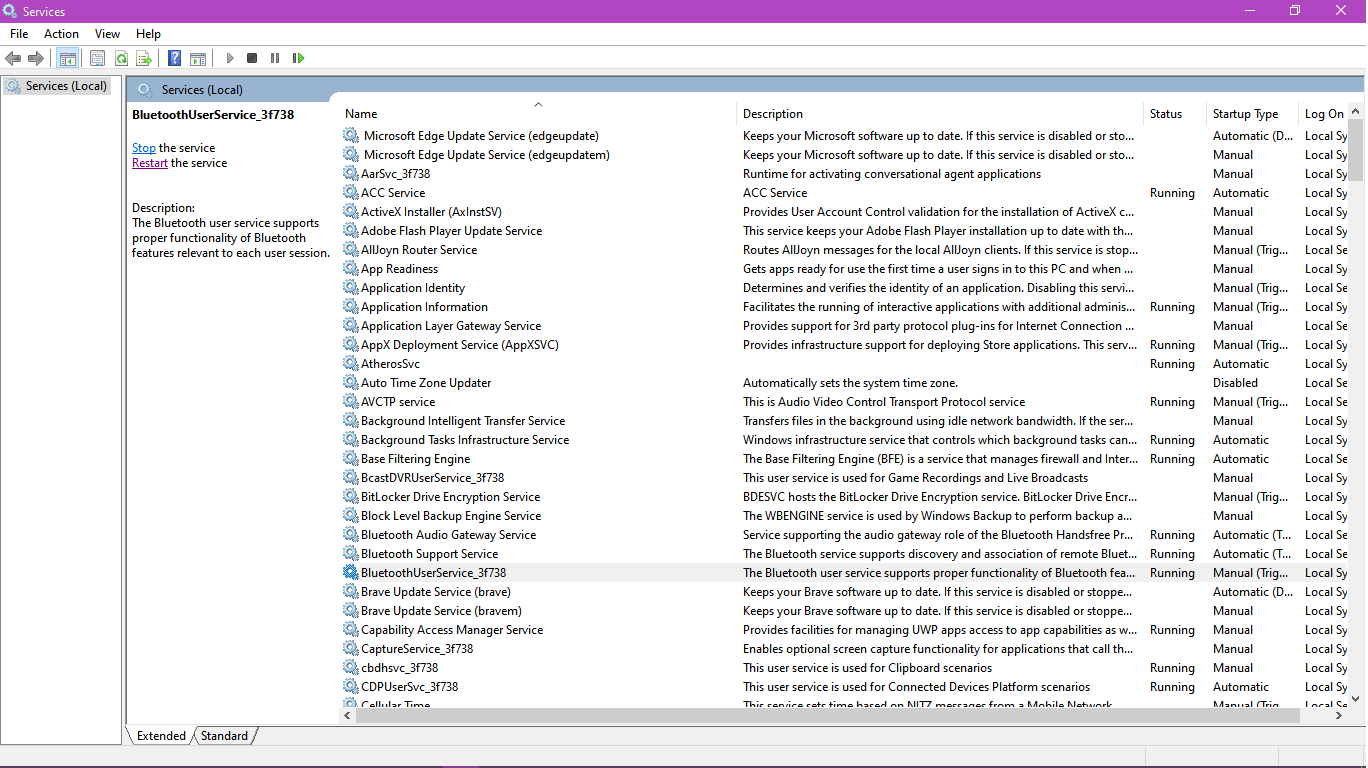Image resolution: width=1368 pixels, height=768 pixels.
Task: Click the Back navigation arrow in the toolbar
Action: click(13, 57)
